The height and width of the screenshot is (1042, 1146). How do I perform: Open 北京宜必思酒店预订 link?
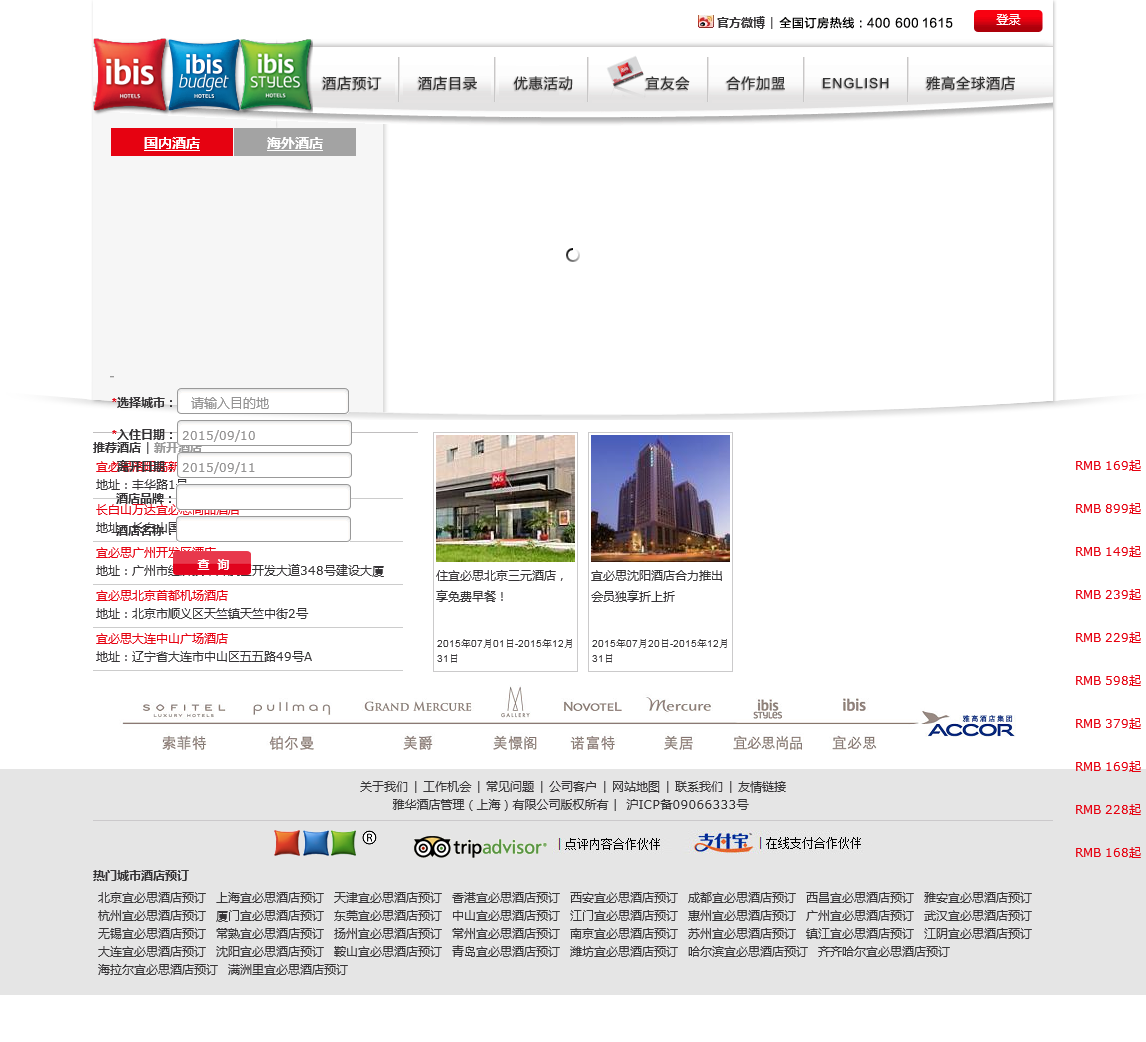click(x=152, y=898)
